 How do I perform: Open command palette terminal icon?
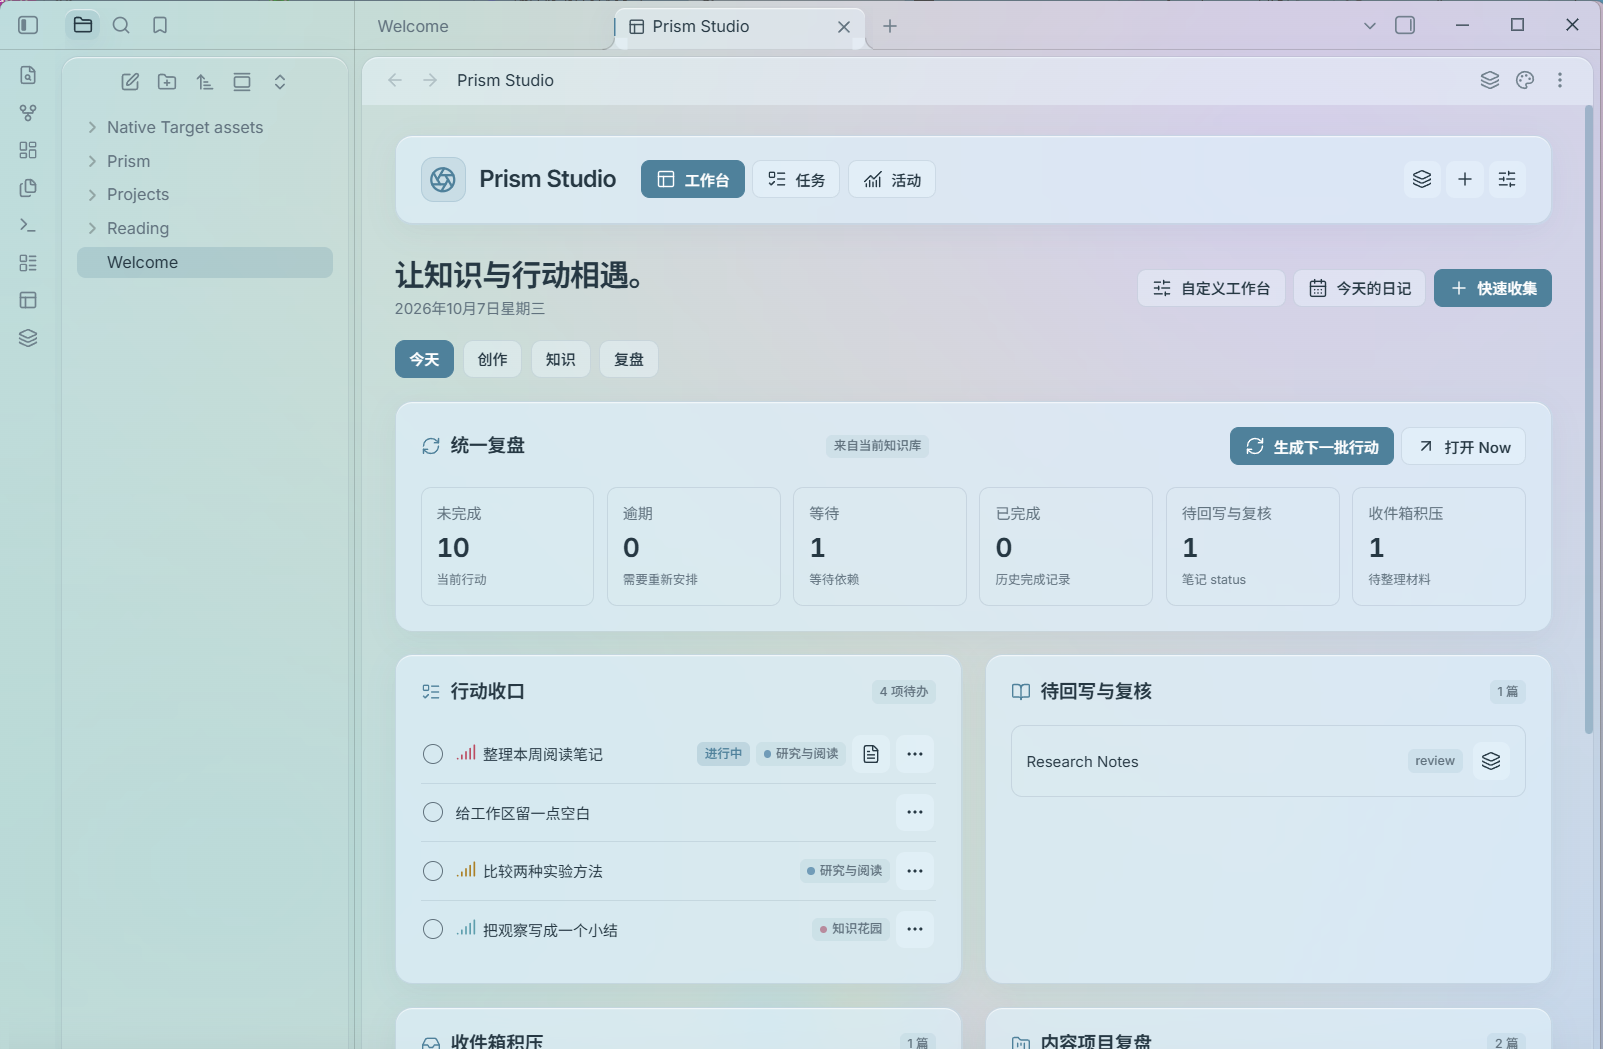tap(28, 225)
